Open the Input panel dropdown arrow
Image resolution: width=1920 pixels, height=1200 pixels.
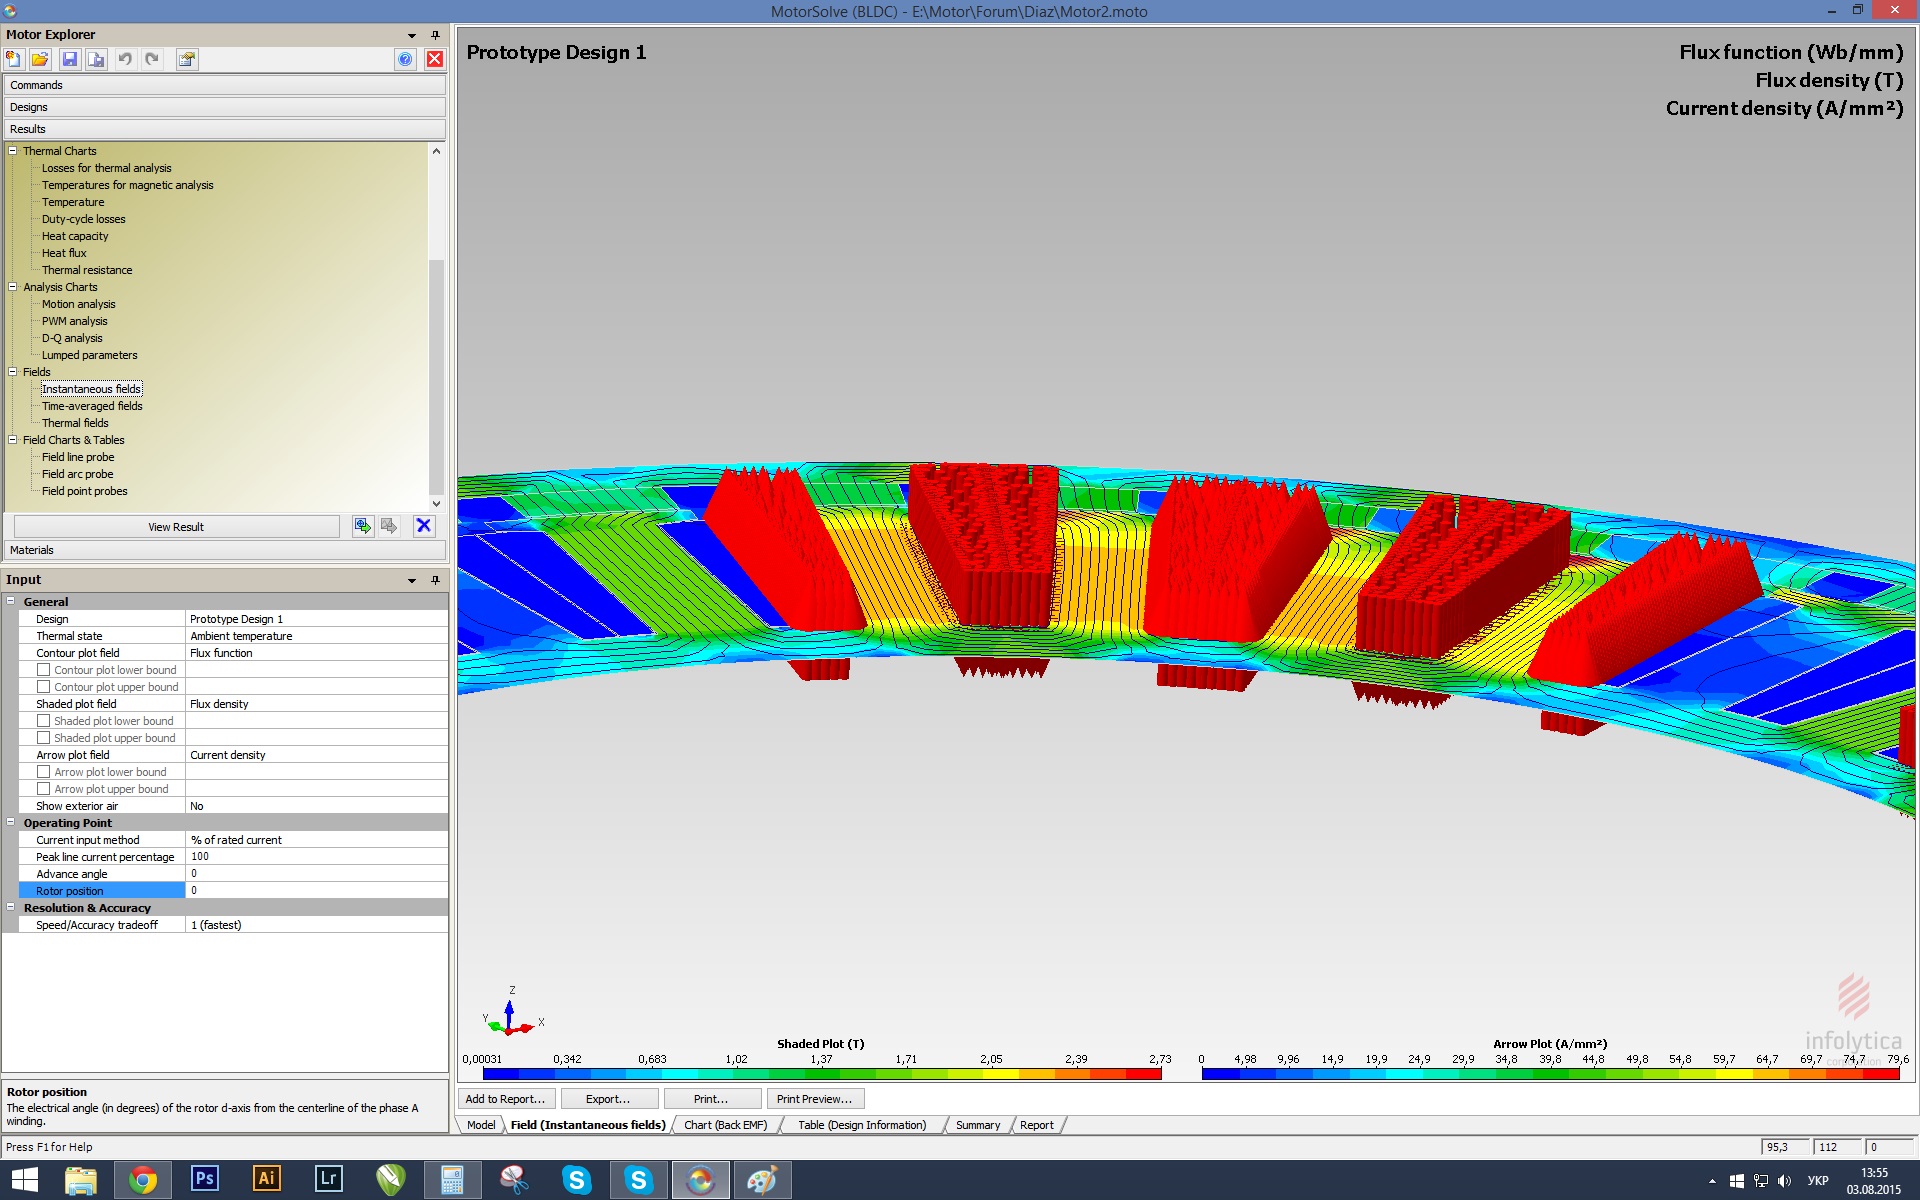point(412,580)
